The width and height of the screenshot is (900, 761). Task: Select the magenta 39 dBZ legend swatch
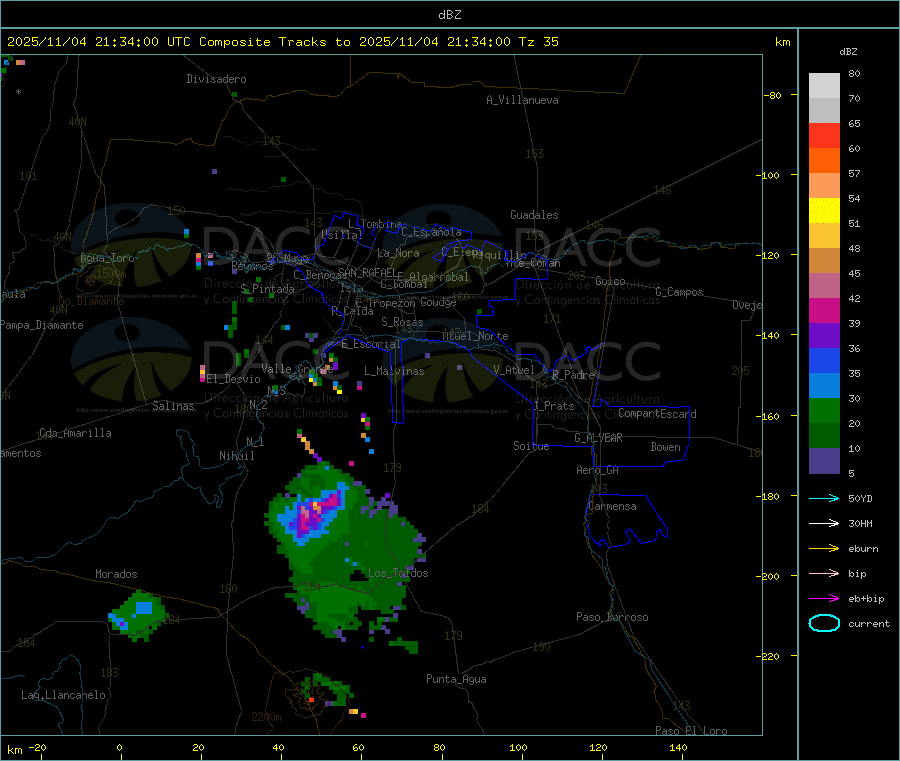824,310
